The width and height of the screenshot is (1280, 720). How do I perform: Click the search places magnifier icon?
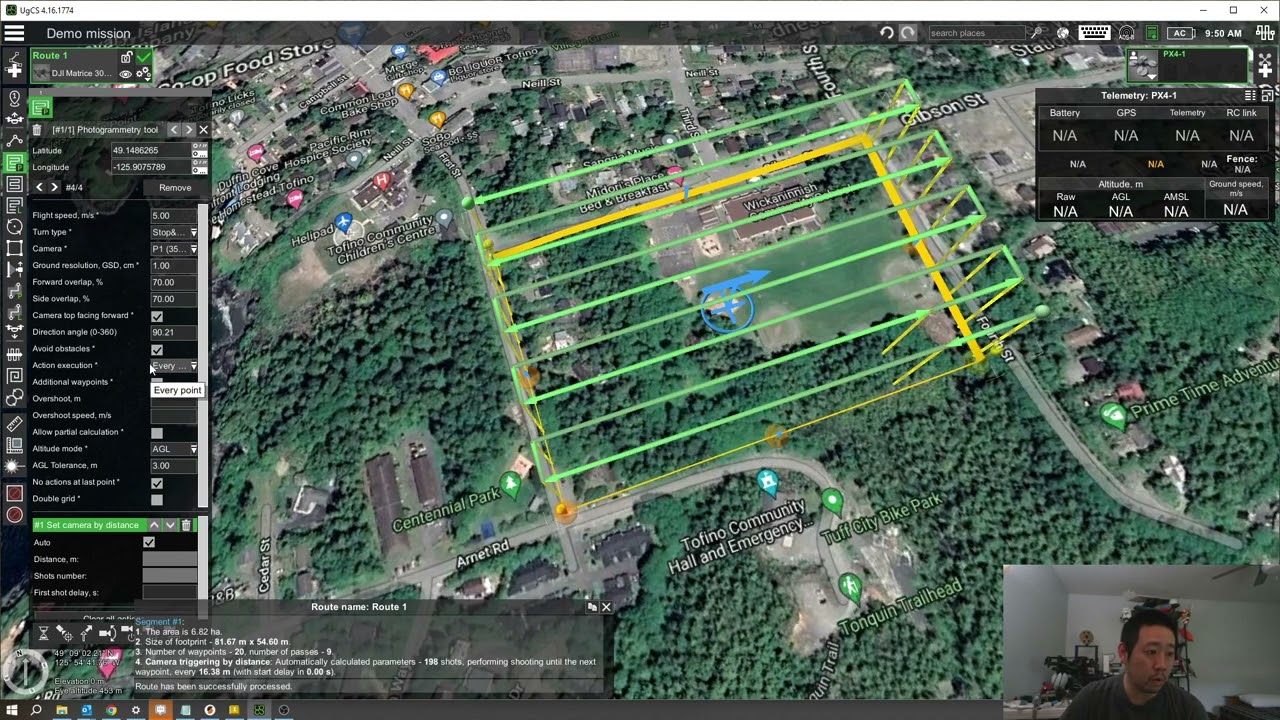1037,33
